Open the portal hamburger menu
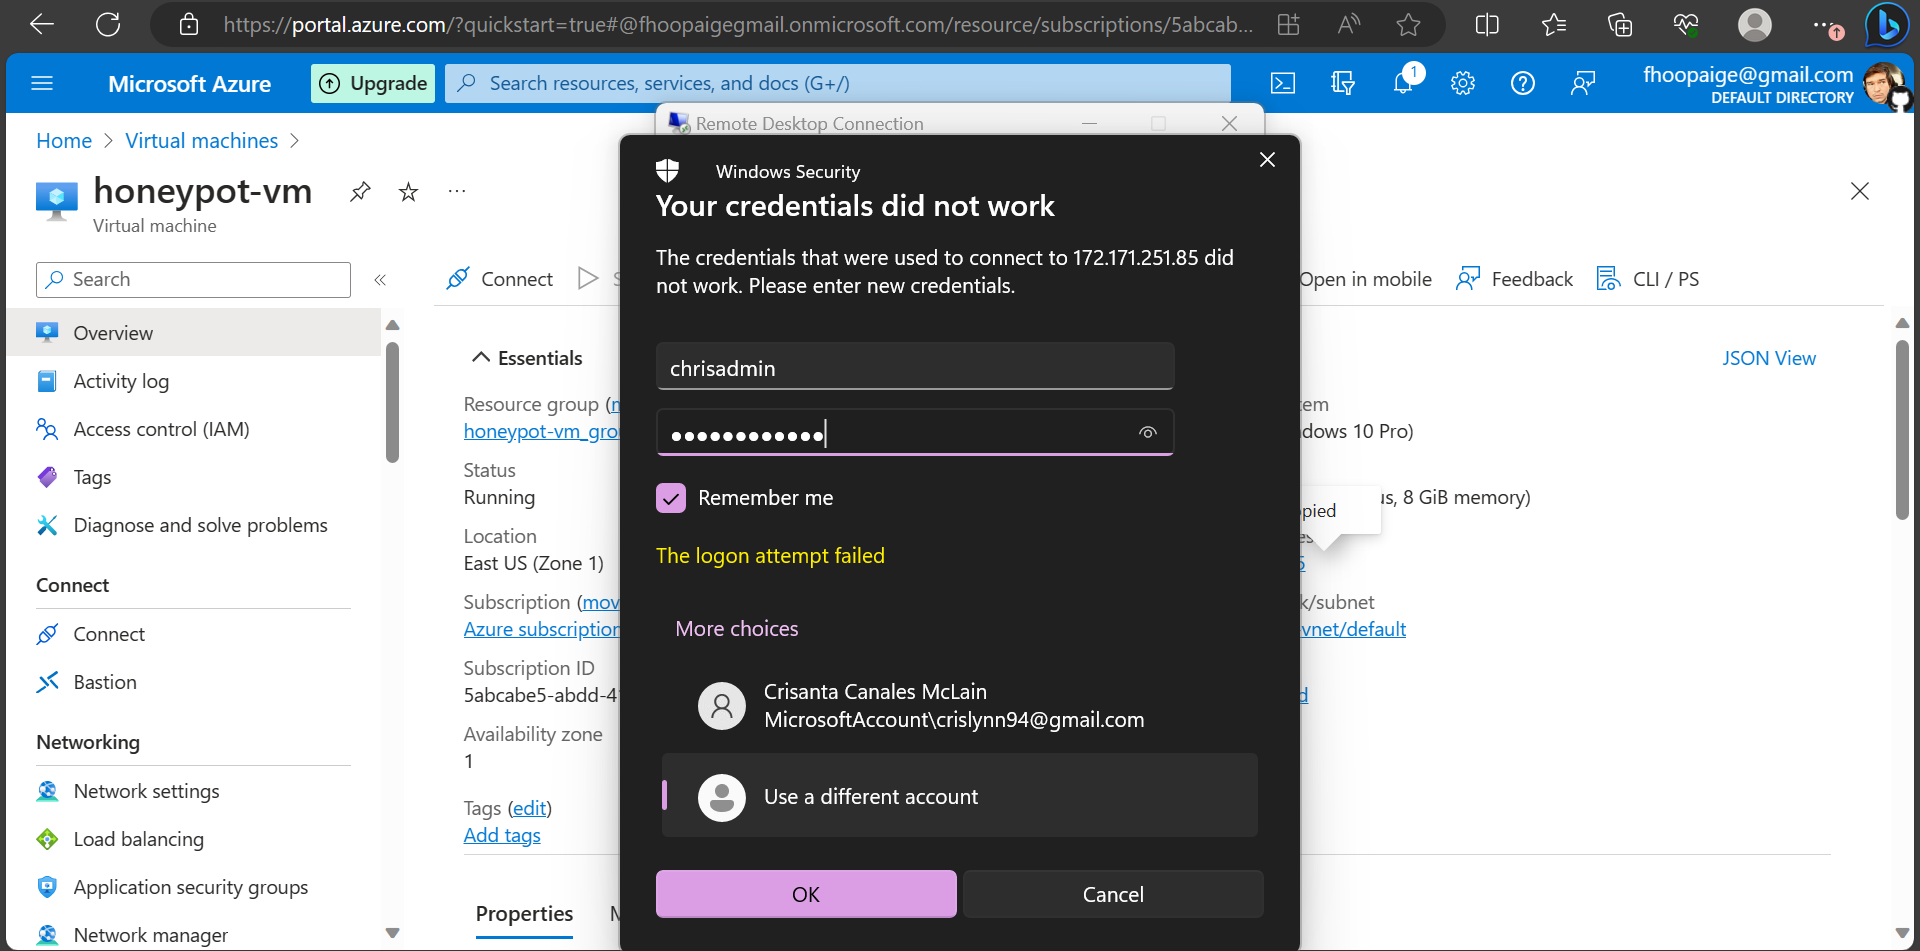Viewport: 1920px width, 951px height. click(42, 83)
